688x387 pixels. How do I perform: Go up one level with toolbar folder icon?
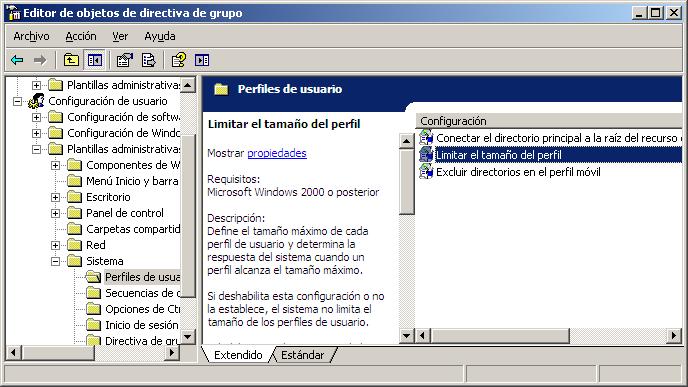(x=71, y=60)
